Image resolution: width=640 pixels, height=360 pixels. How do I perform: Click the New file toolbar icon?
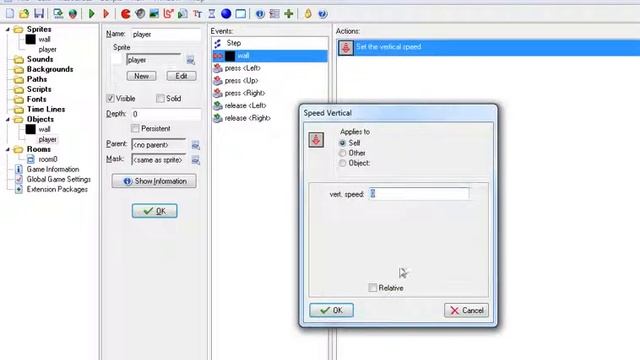pyautogui.click(x=10, y=14)
